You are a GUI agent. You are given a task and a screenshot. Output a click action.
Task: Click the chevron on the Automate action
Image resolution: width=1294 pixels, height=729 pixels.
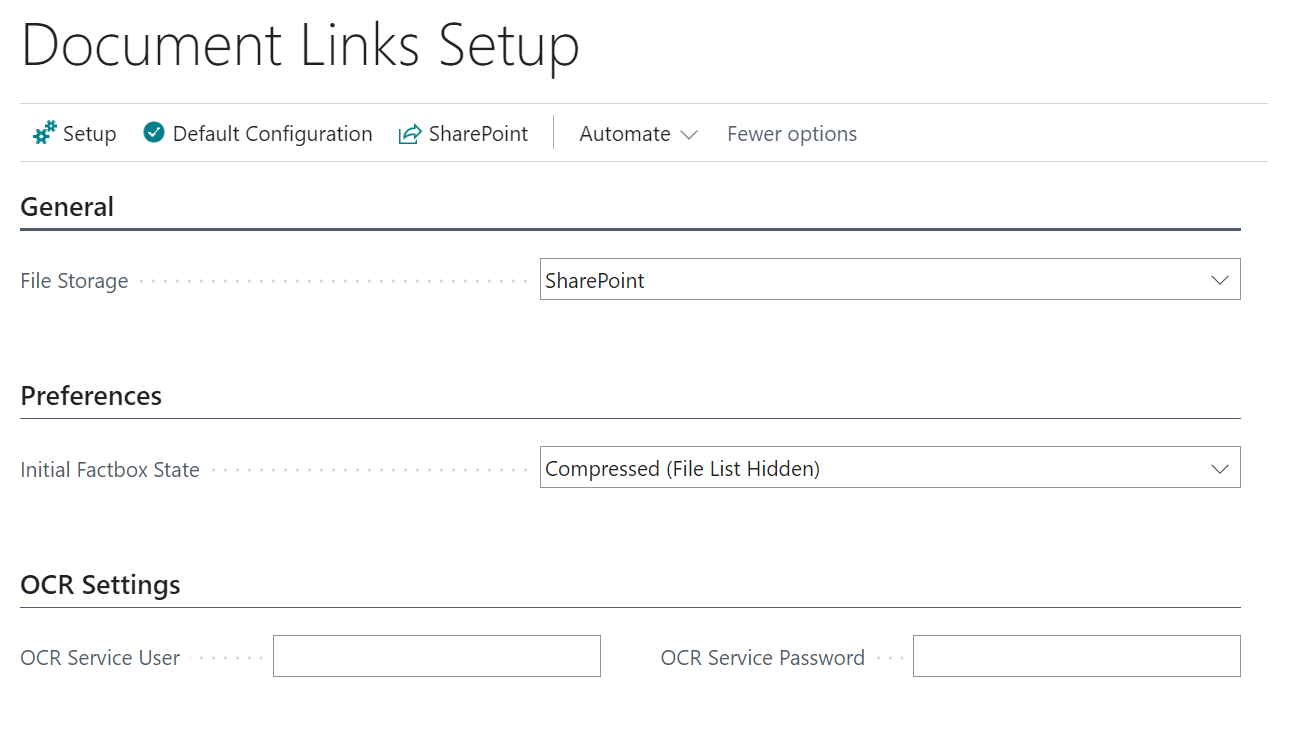pos(690,134)
